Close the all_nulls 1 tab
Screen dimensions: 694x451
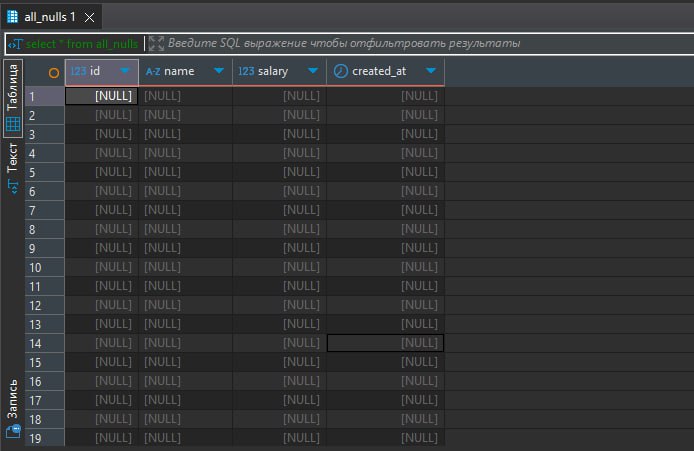pos(89,17)
